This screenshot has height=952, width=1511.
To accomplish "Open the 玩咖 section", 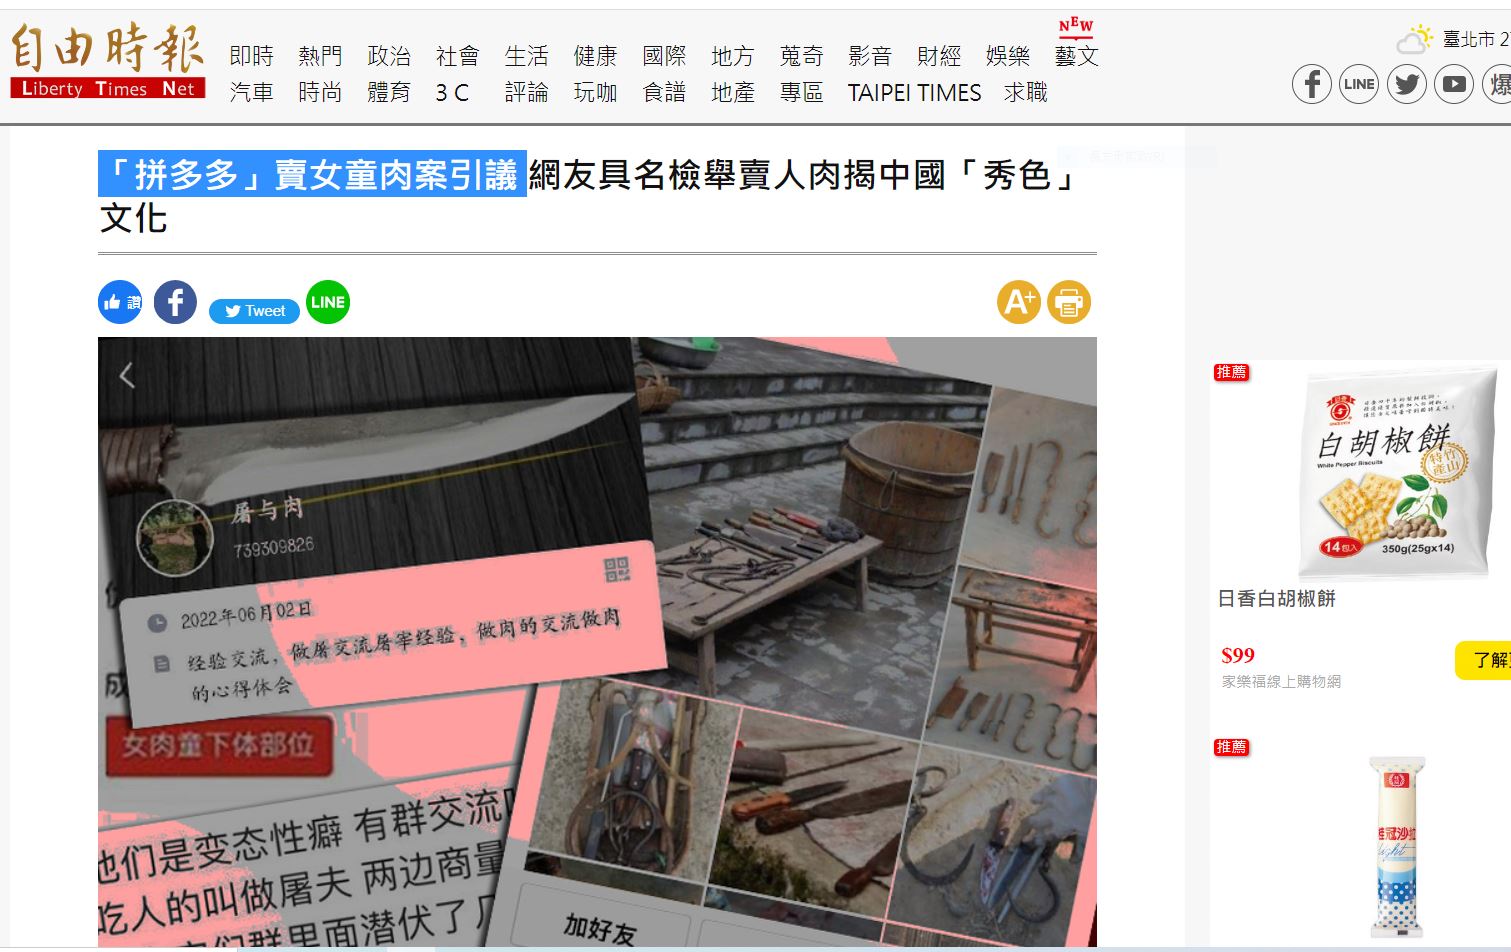I will coord(596,93).
